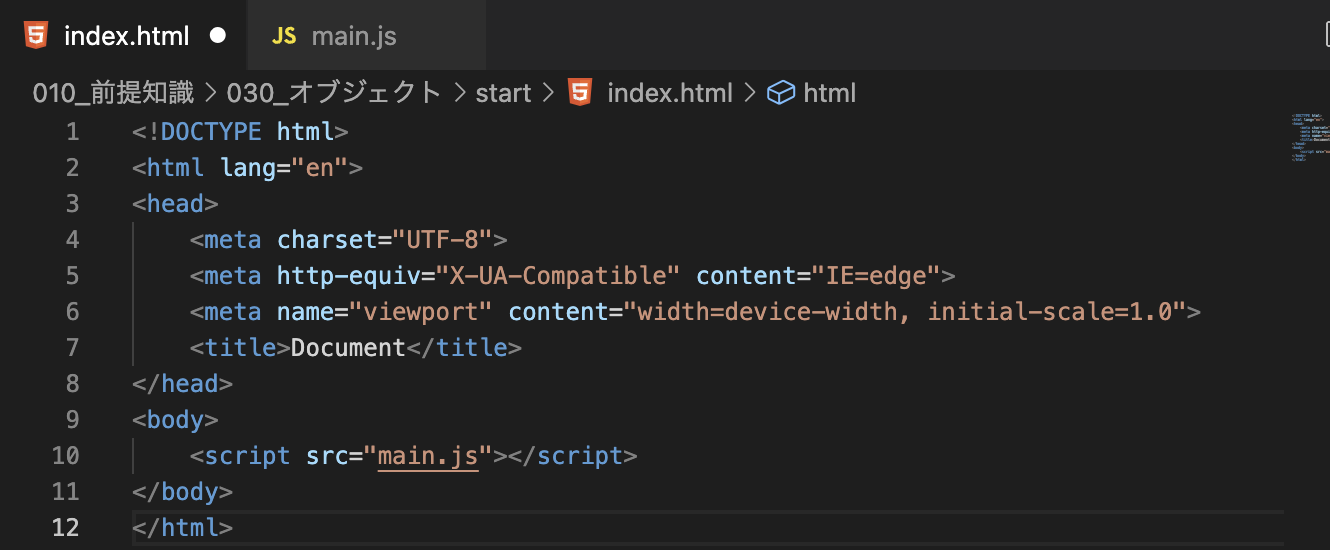
Task: Open the main.js tab
Action: tap(366, 36)
